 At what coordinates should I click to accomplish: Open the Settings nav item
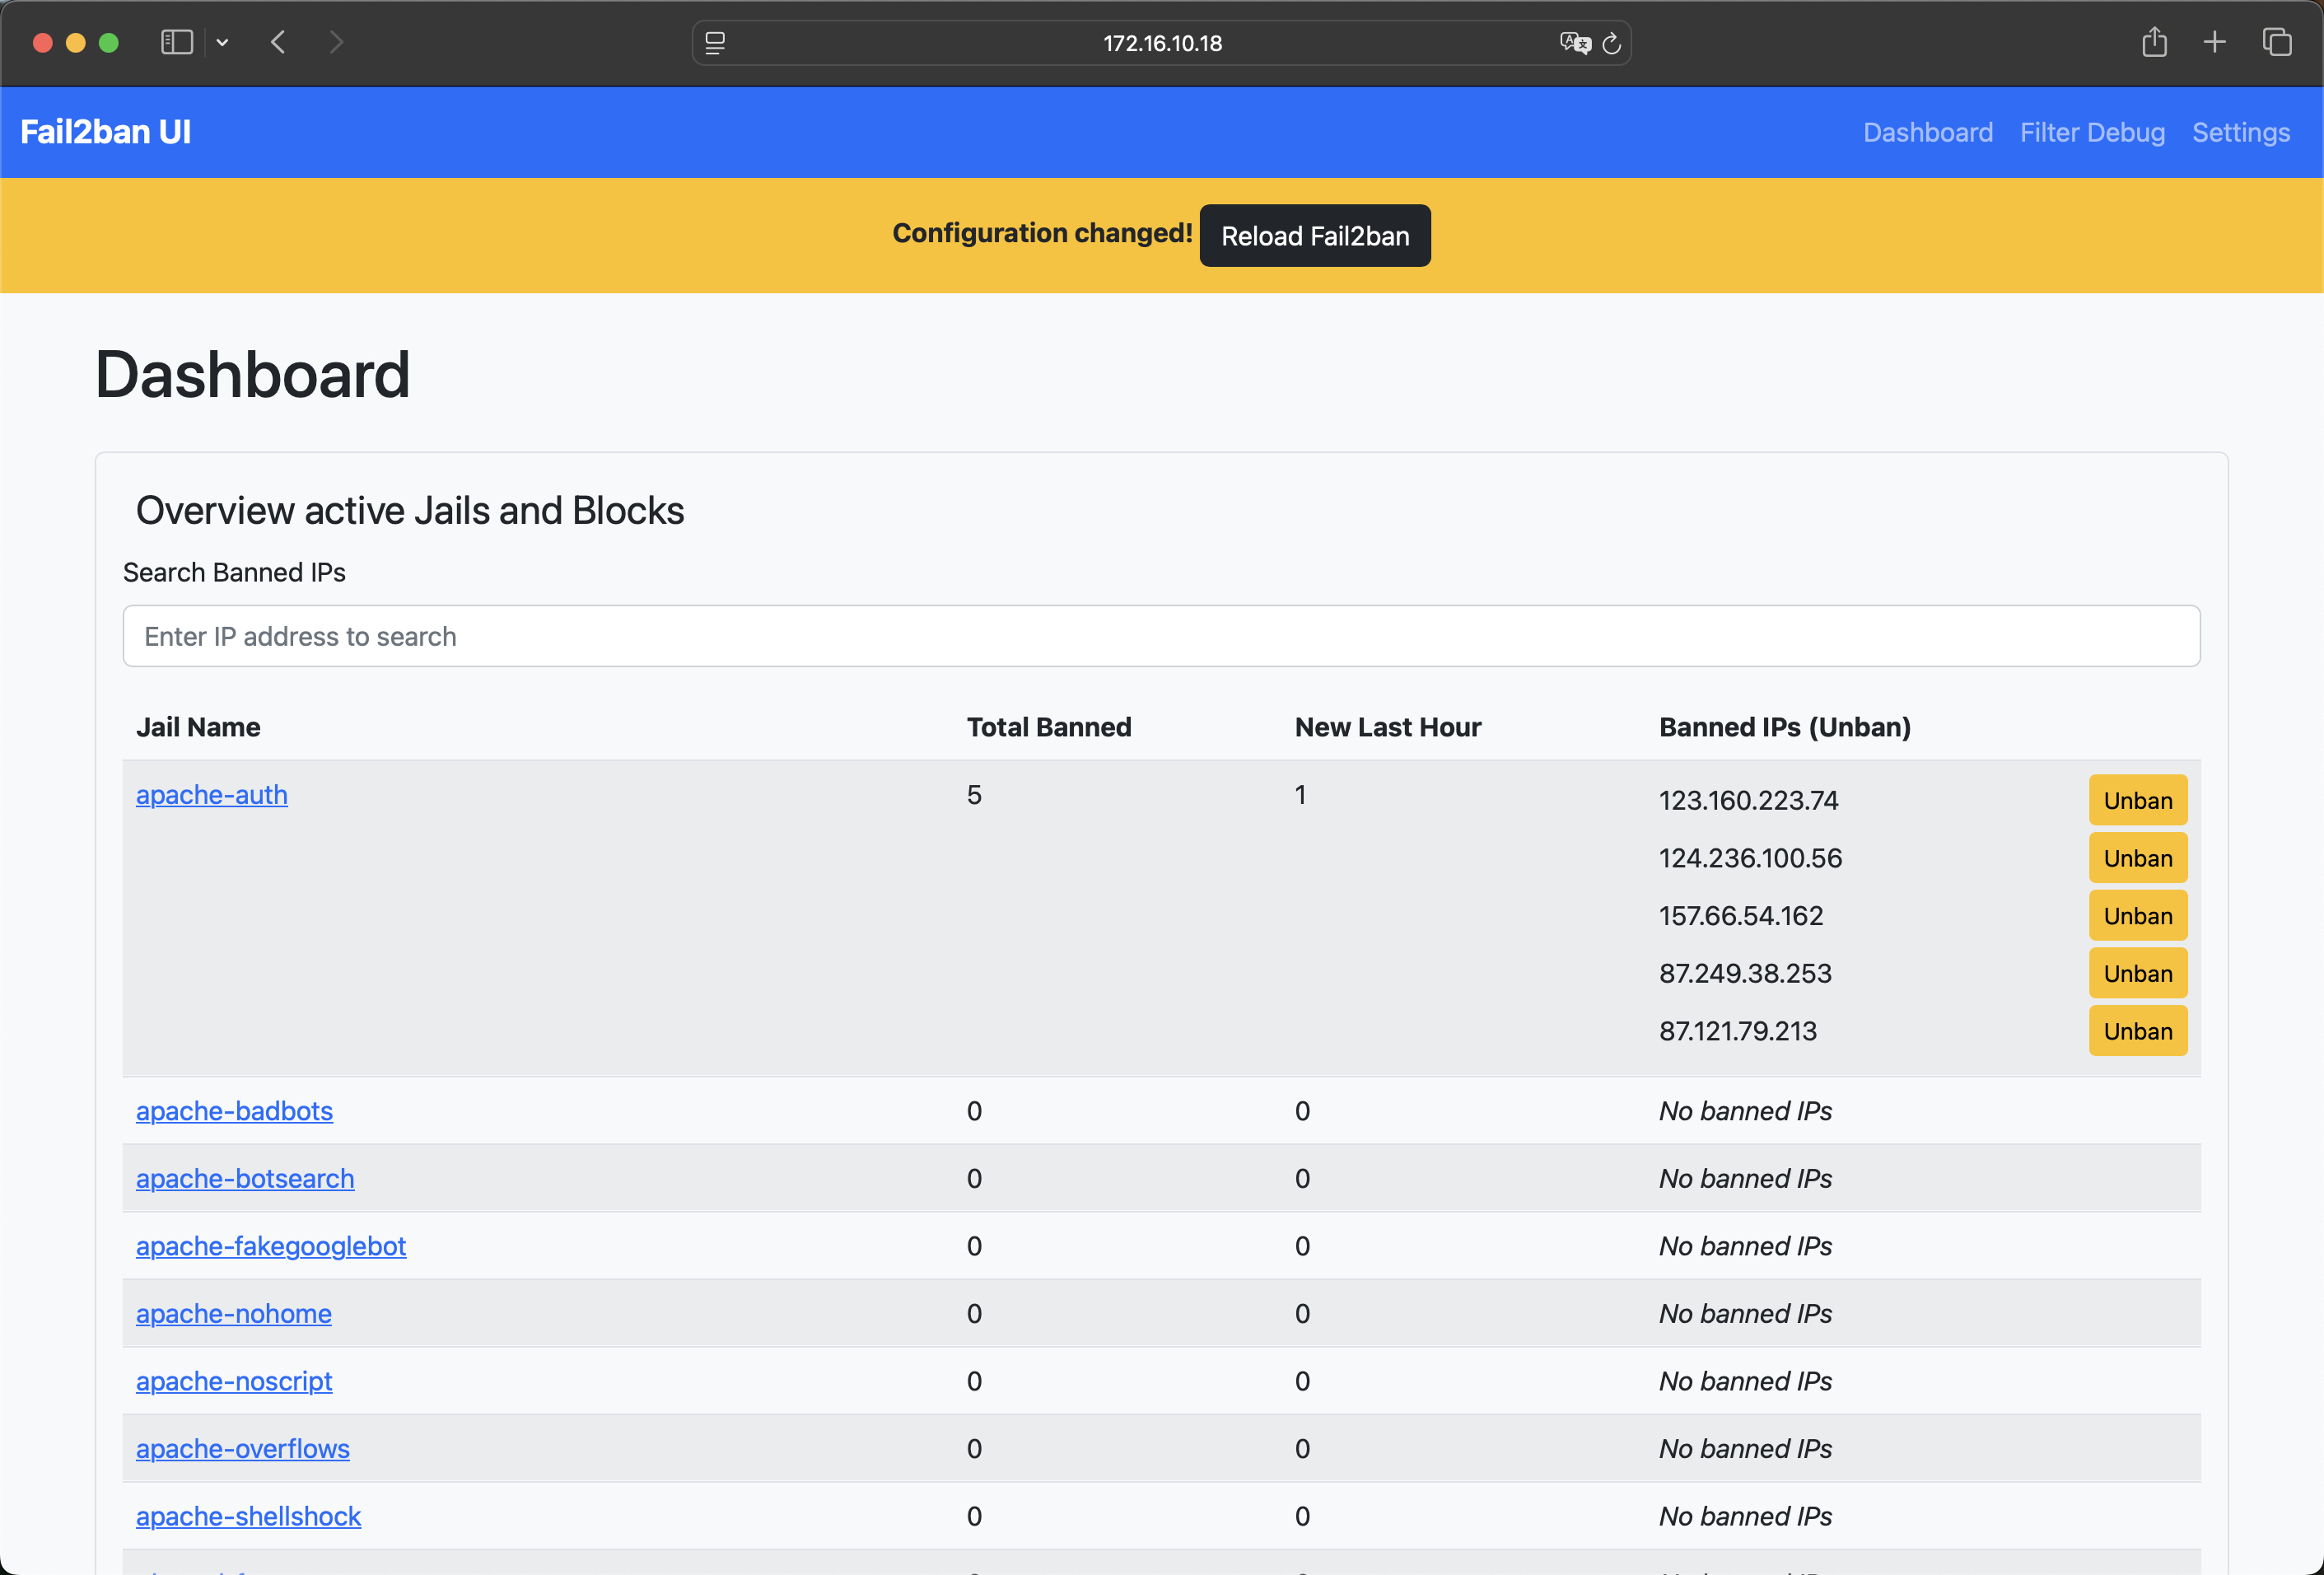2240,132
